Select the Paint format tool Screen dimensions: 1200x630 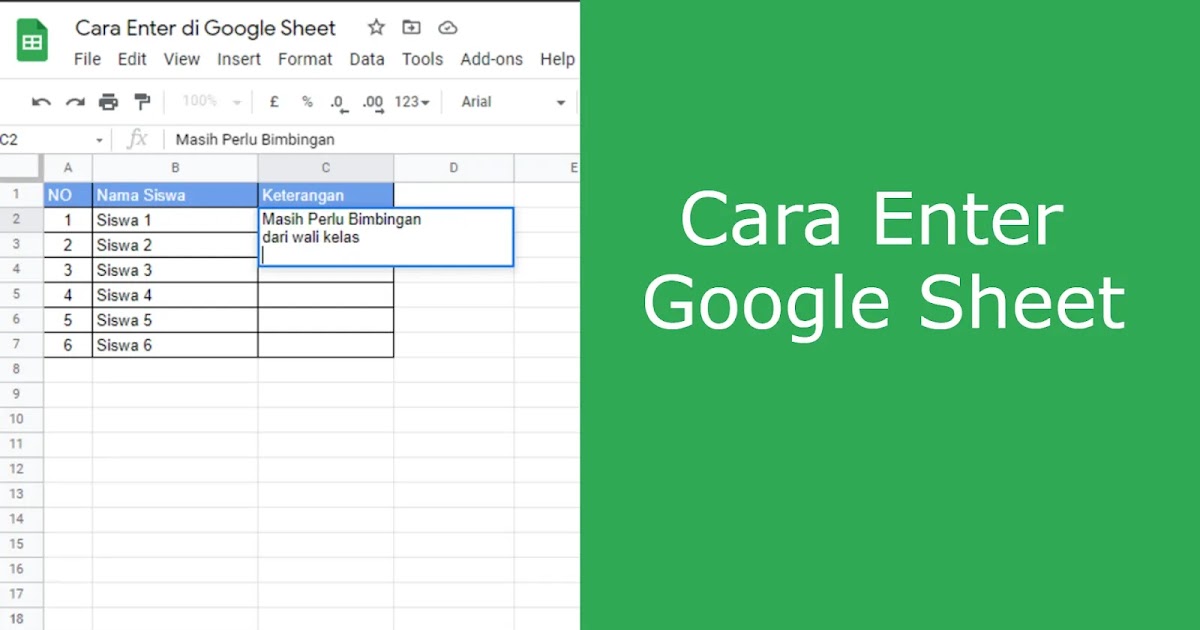pos(142,102)
